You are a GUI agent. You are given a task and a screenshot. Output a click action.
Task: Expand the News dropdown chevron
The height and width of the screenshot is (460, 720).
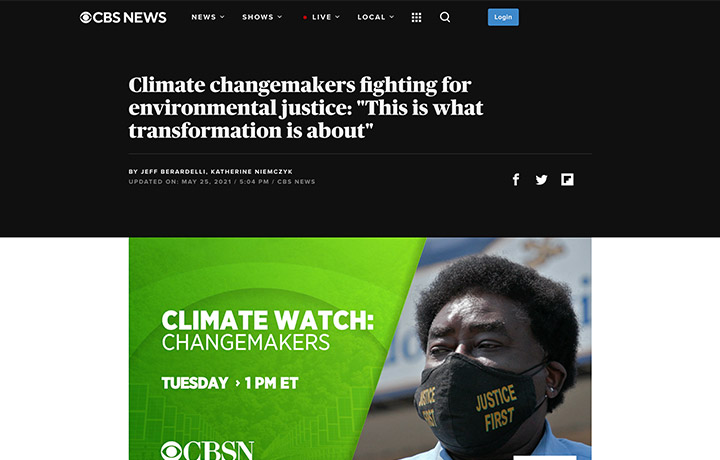(x=223, y=17)
